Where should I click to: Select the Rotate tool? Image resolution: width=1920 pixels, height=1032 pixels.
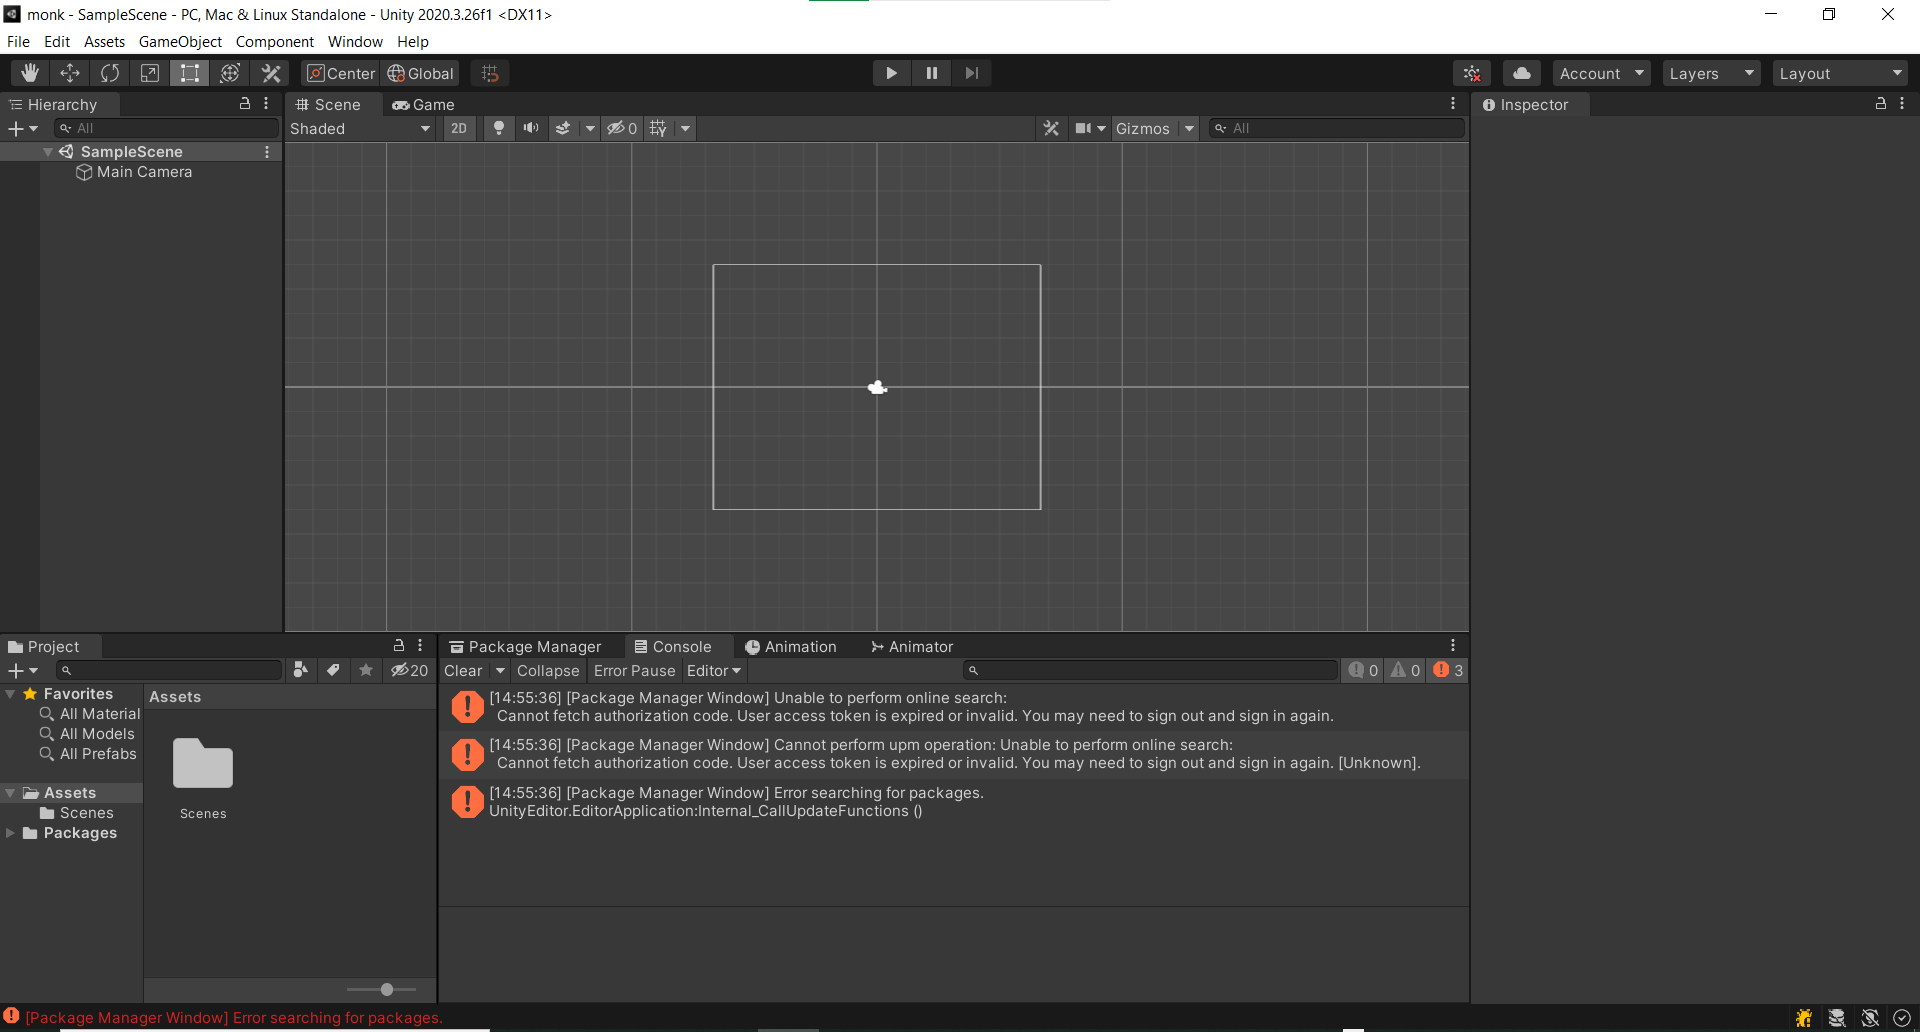(x=110, y=73)
